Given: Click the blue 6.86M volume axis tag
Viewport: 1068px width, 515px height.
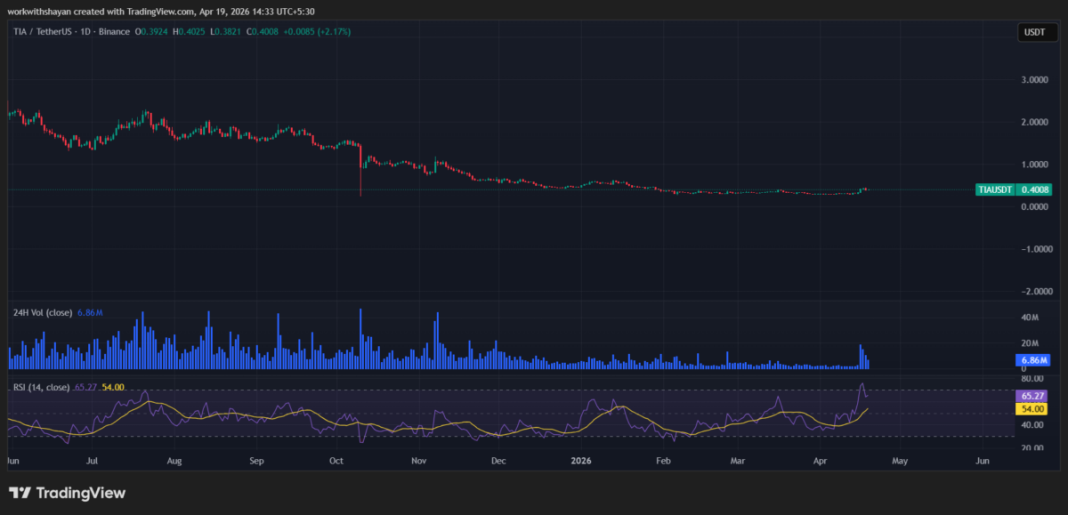Looking at the screenshot, I should tap(1032, 359).
